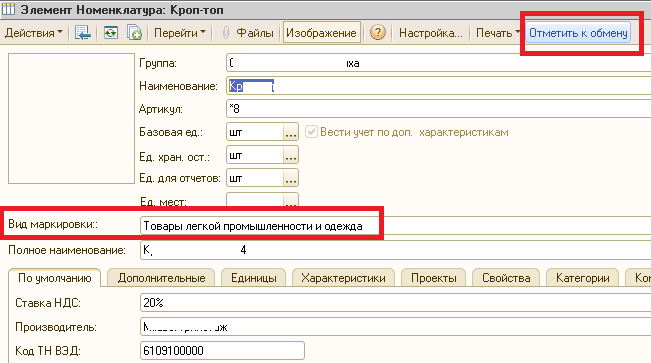Viewport: 651px width, 363px height.
Task: Click the find-in-list icon in toolbar
Action: pyautogui.click(x=83, y=32)
